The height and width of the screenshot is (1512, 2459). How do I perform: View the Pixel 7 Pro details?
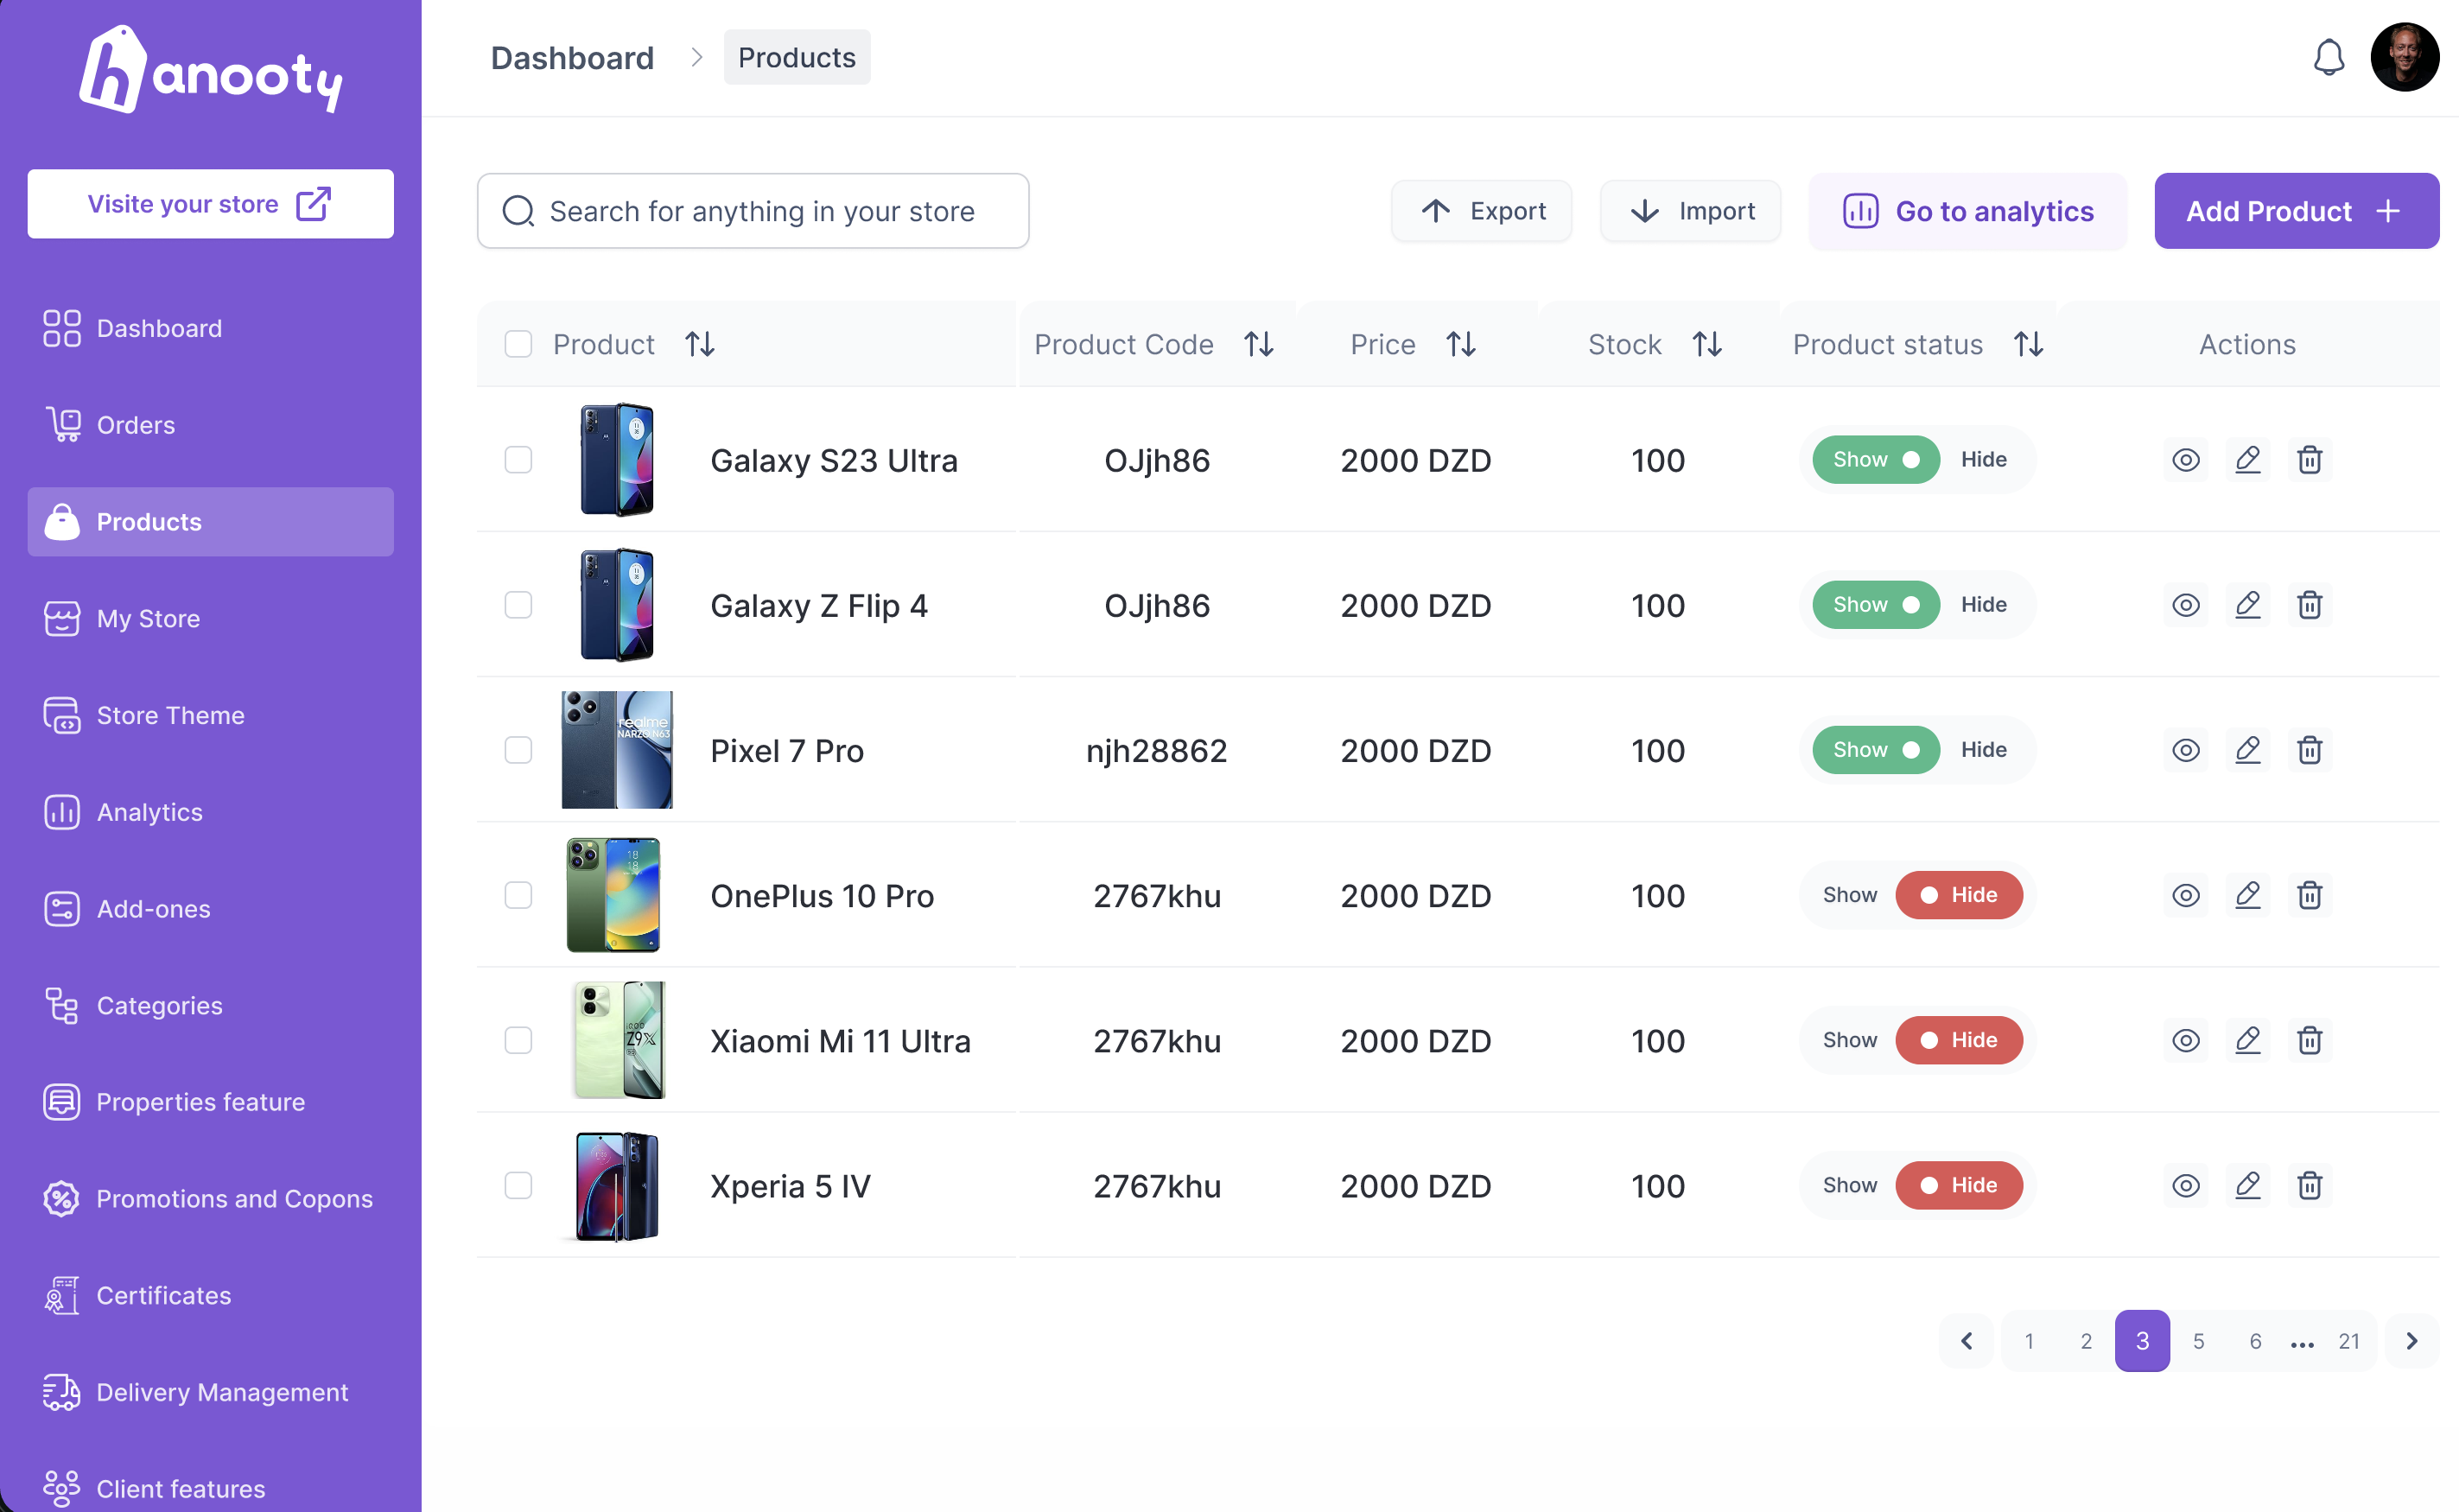tap(2186, 750)
